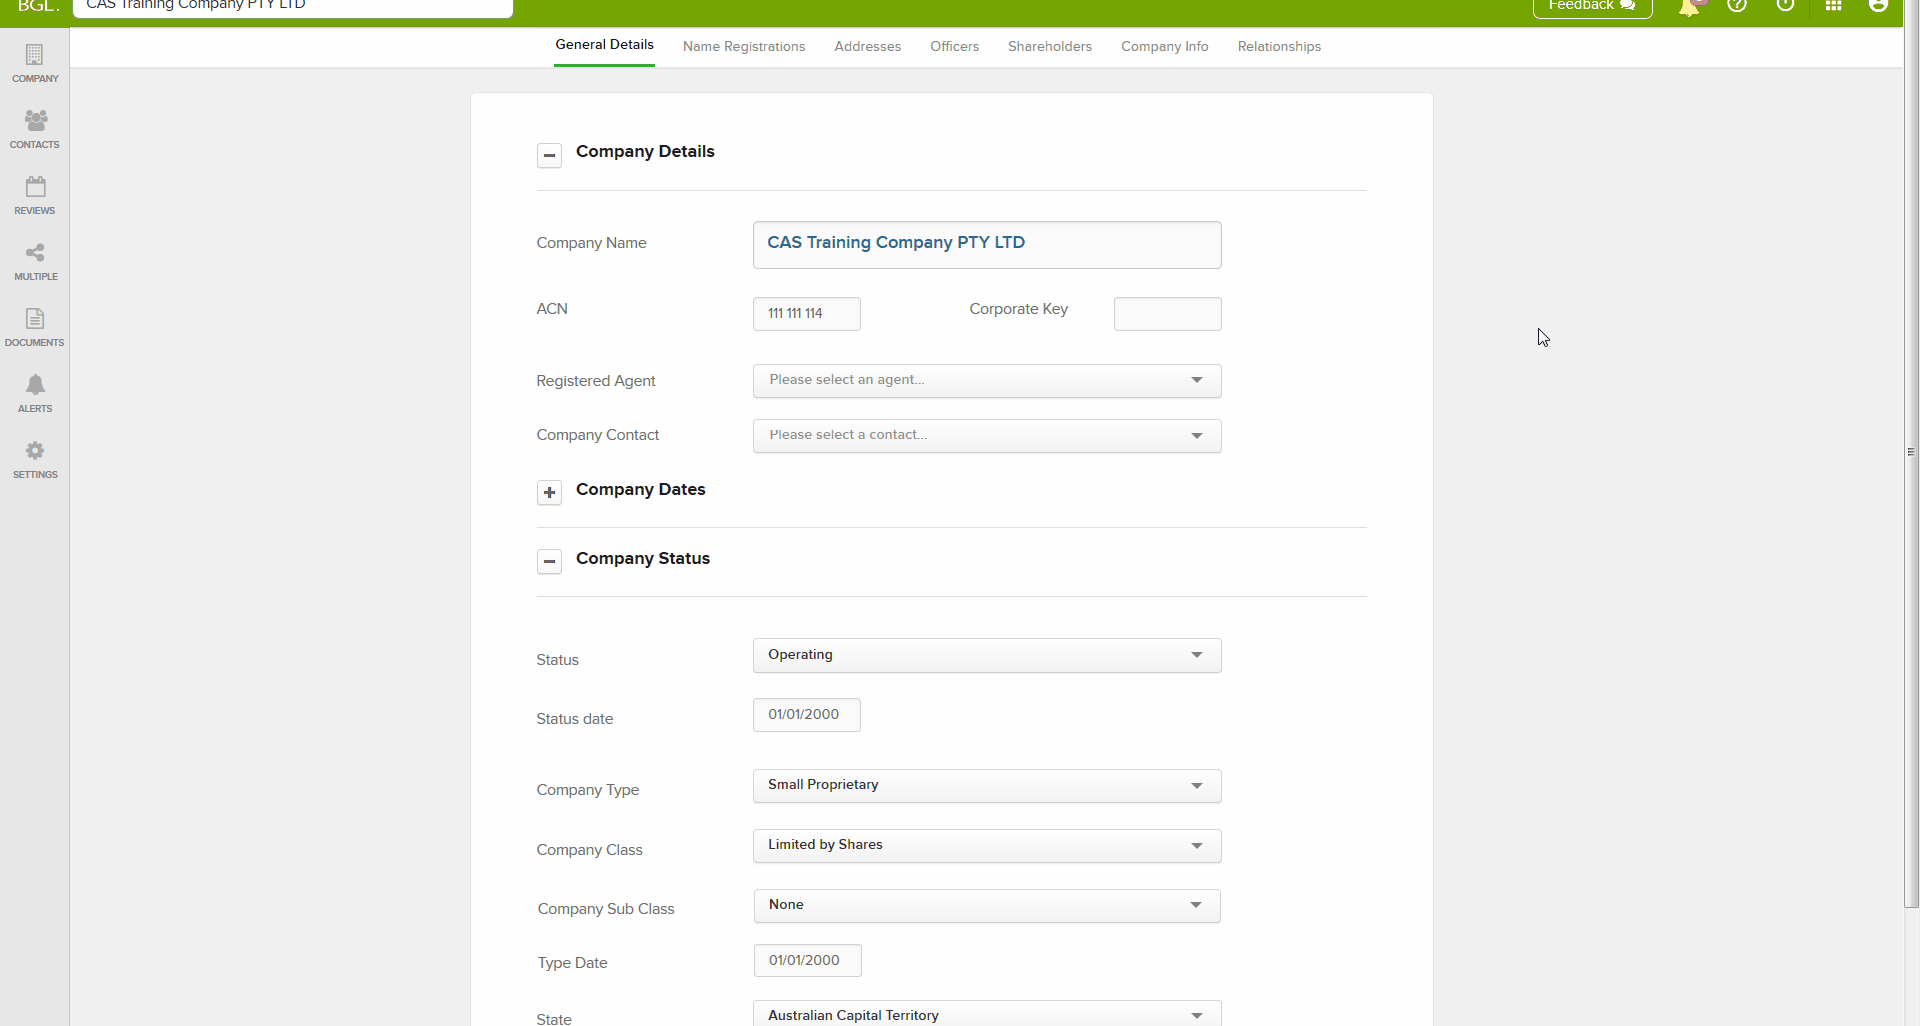Screen dimensions: 1920x1026
Task: Click the Status date field
Action: [x=806, y=714]
